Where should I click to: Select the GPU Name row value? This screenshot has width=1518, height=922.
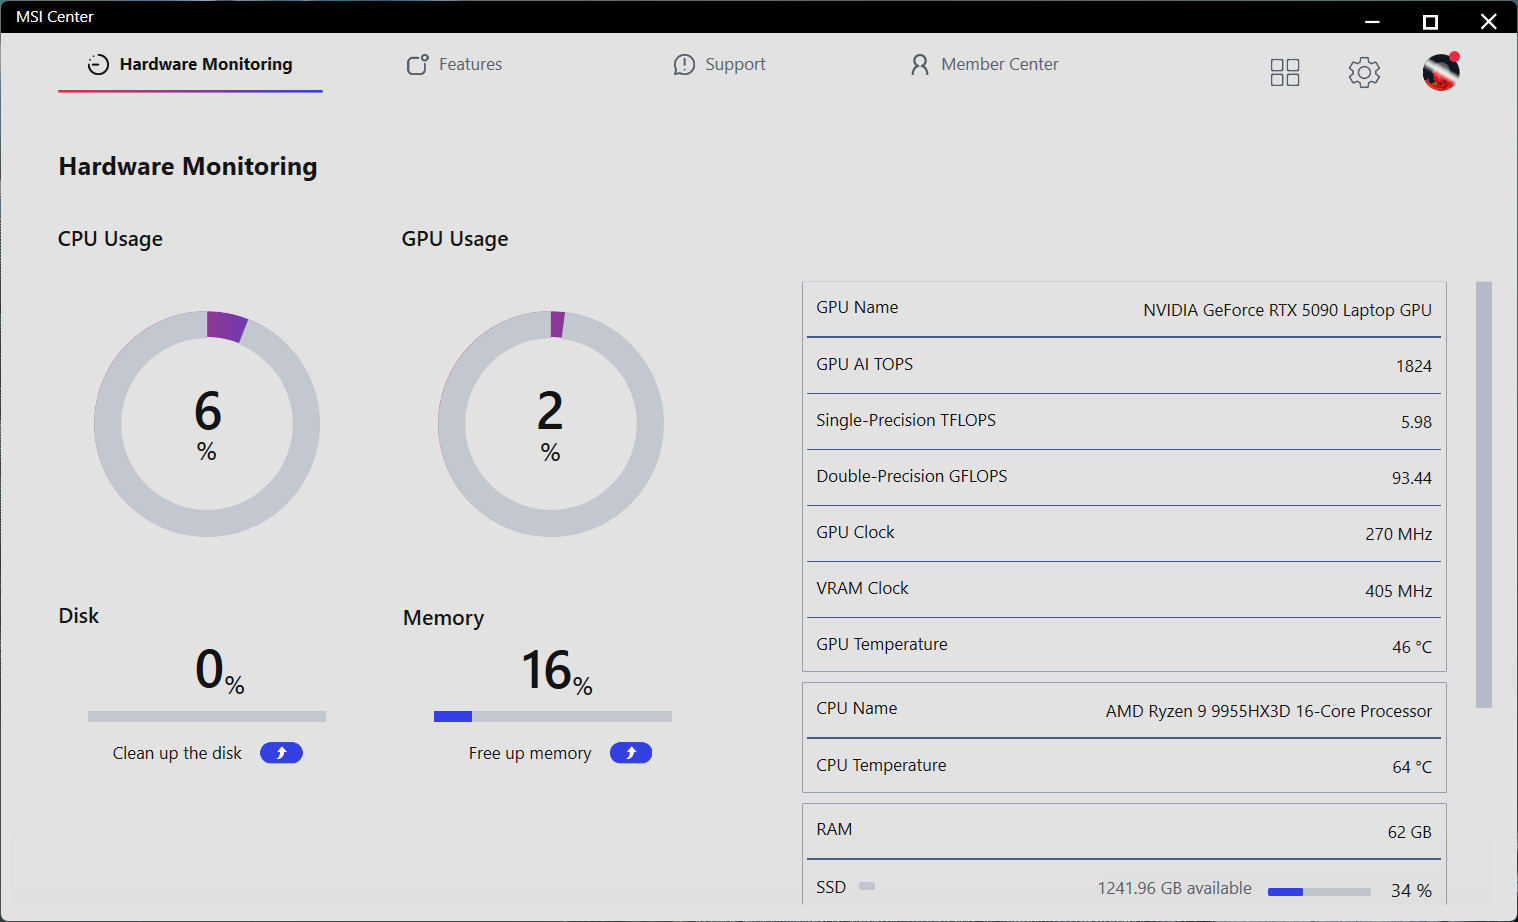(1287, 310)
